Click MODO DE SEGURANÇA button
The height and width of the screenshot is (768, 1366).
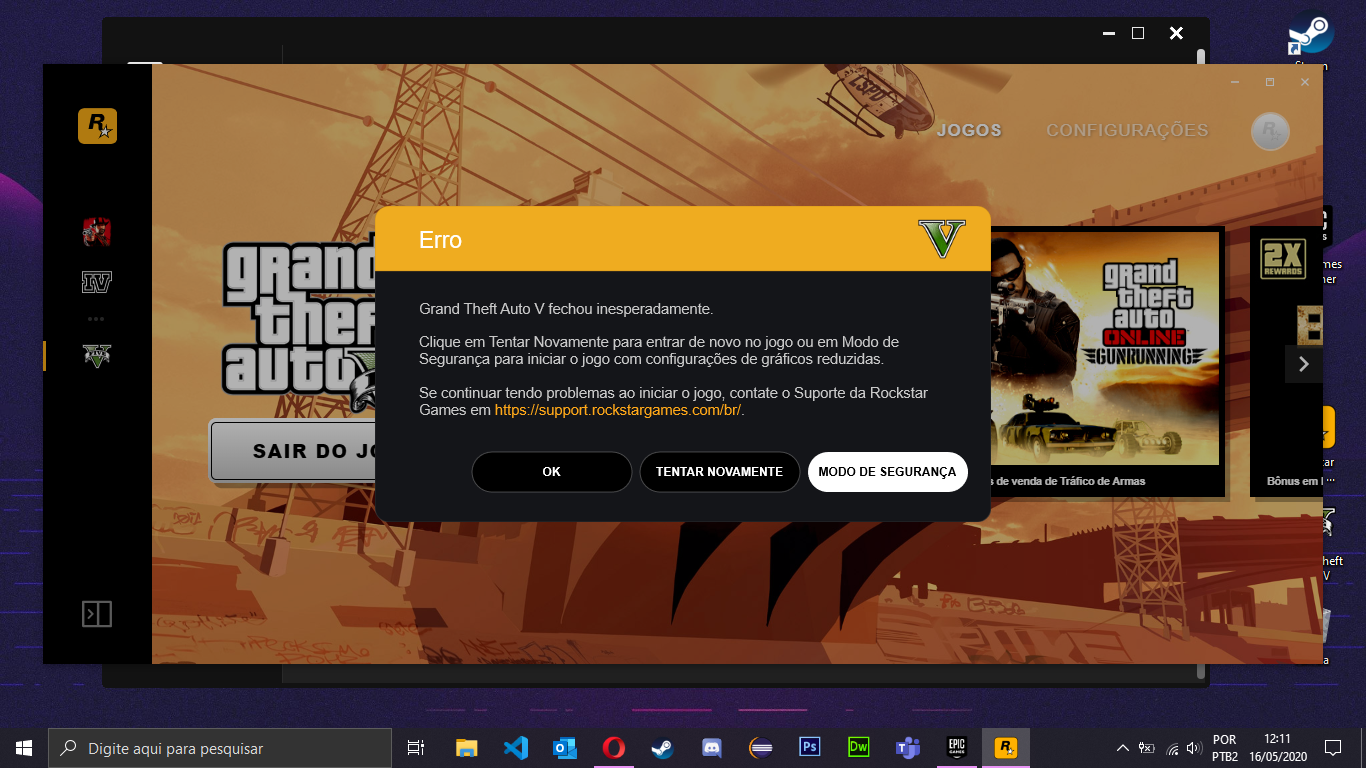click(887, 472)
